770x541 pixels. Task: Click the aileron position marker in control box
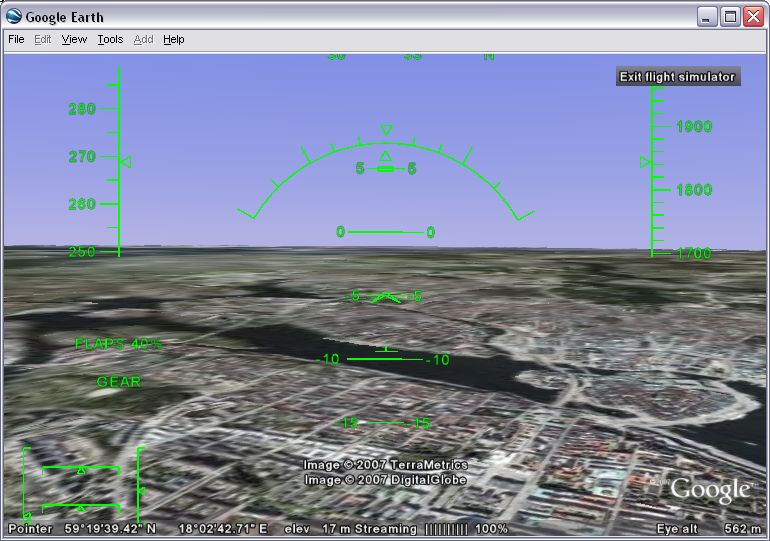pyautogui.click(x=81, y=469)
